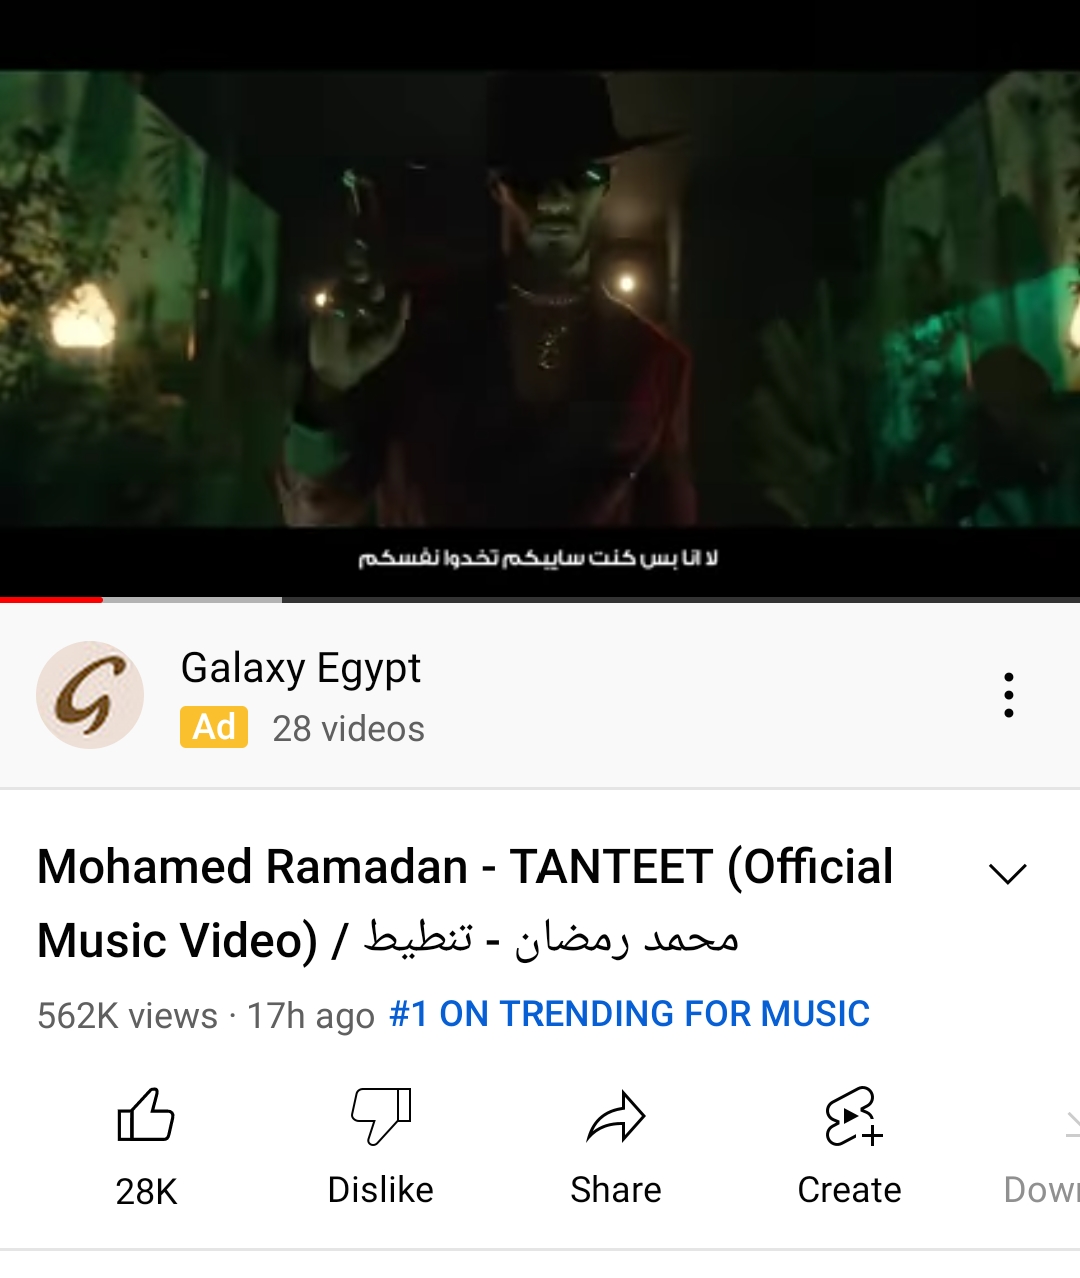Tap the thumbs-up like icon
This screenshot has width=1080, height=1278.
click(x=146, y=1115)
